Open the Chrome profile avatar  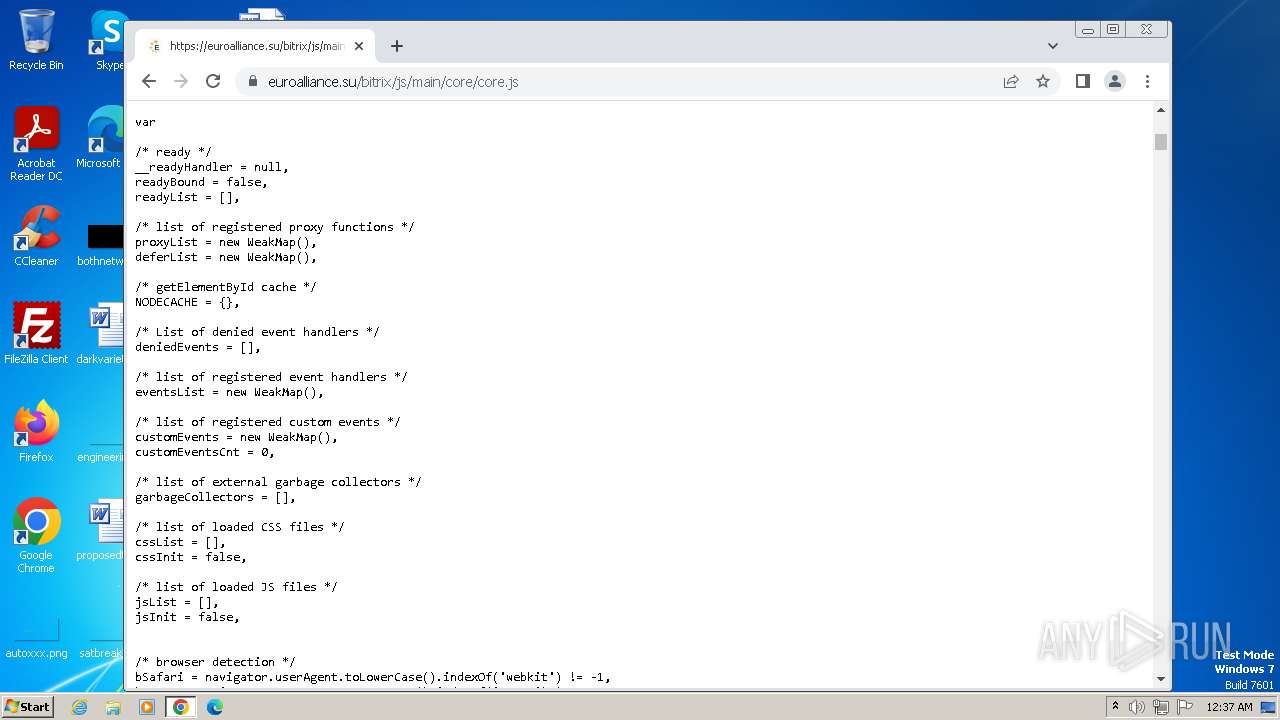[1115, 82]
